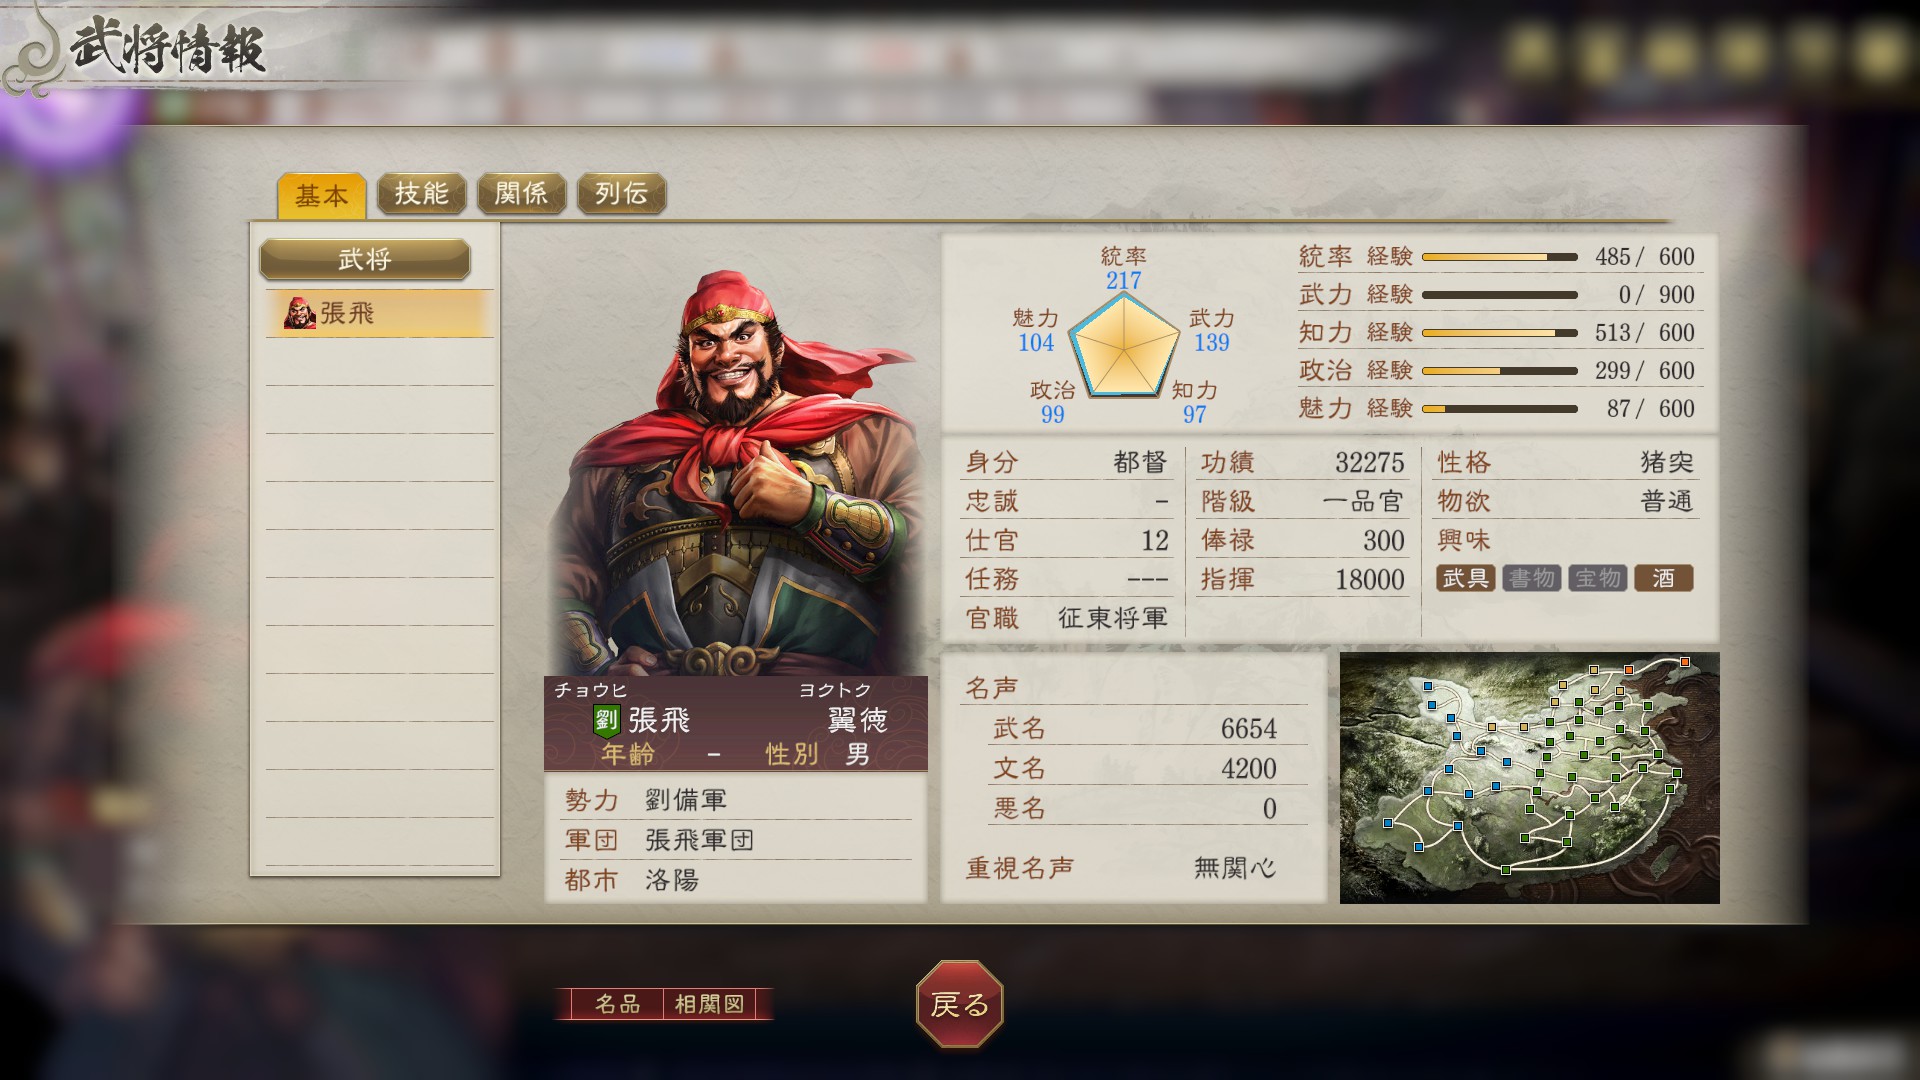Click the green 劉 faction emblem

point(606,720)
